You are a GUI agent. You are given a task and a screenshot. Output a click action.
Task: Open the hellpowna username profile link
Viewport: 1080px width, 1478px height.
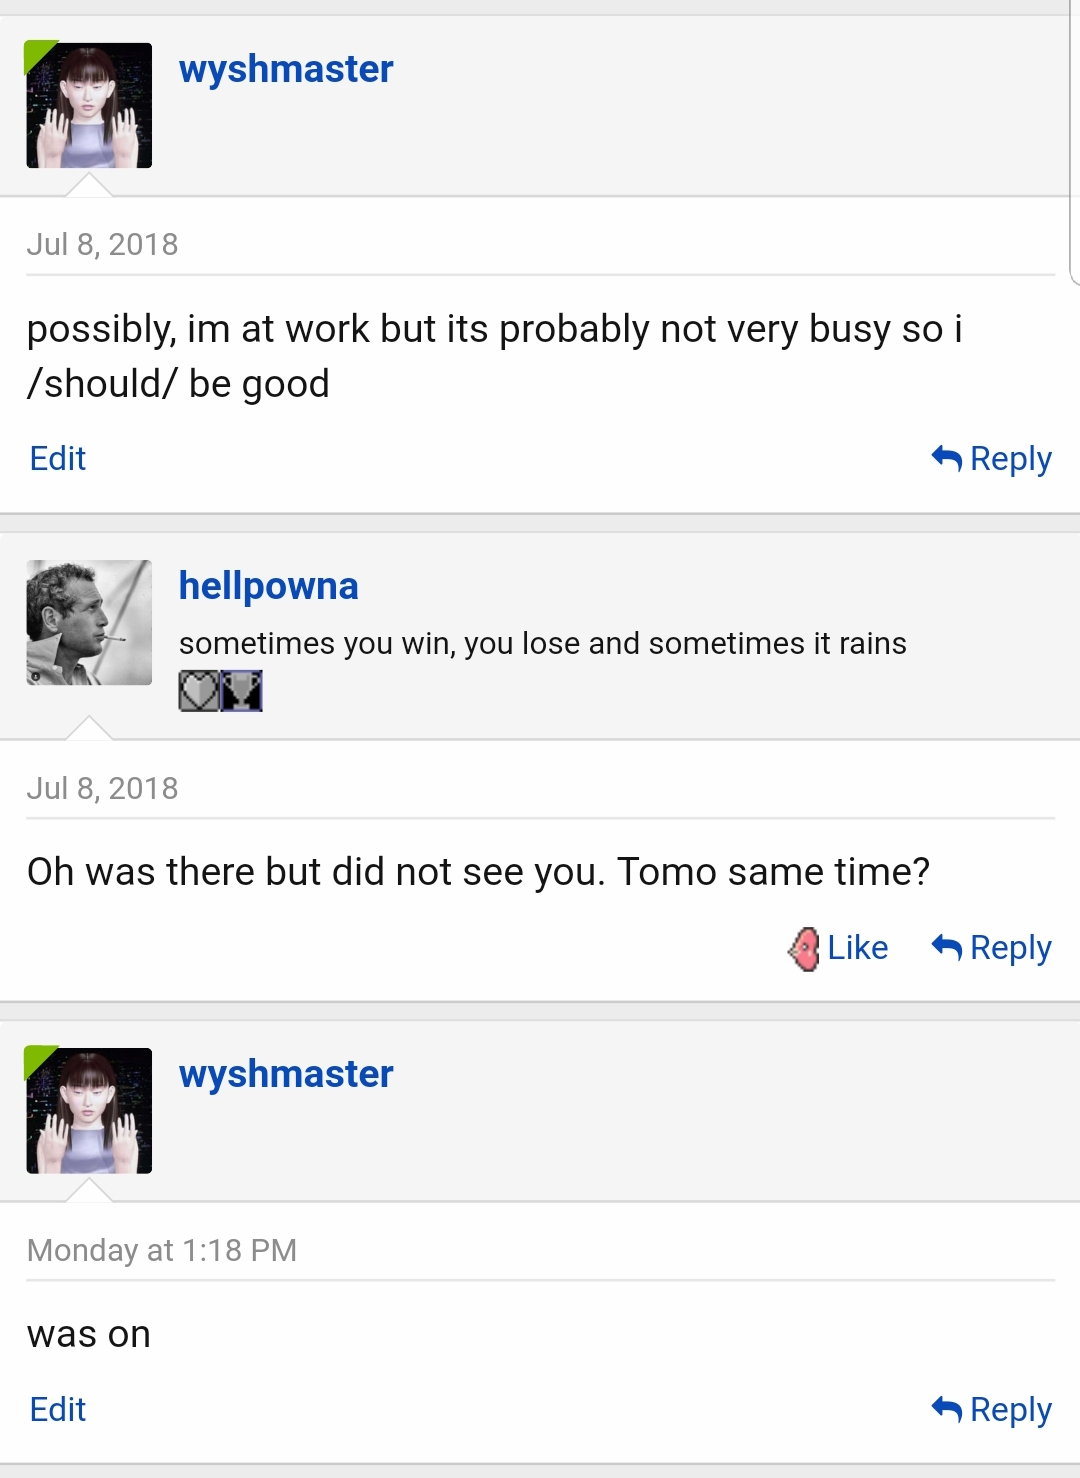pos(268,586)
